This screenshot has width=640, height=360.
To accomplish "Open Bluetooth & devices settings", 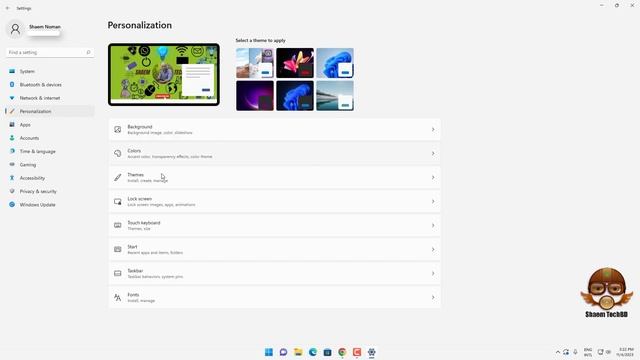I will click(50, 84).
